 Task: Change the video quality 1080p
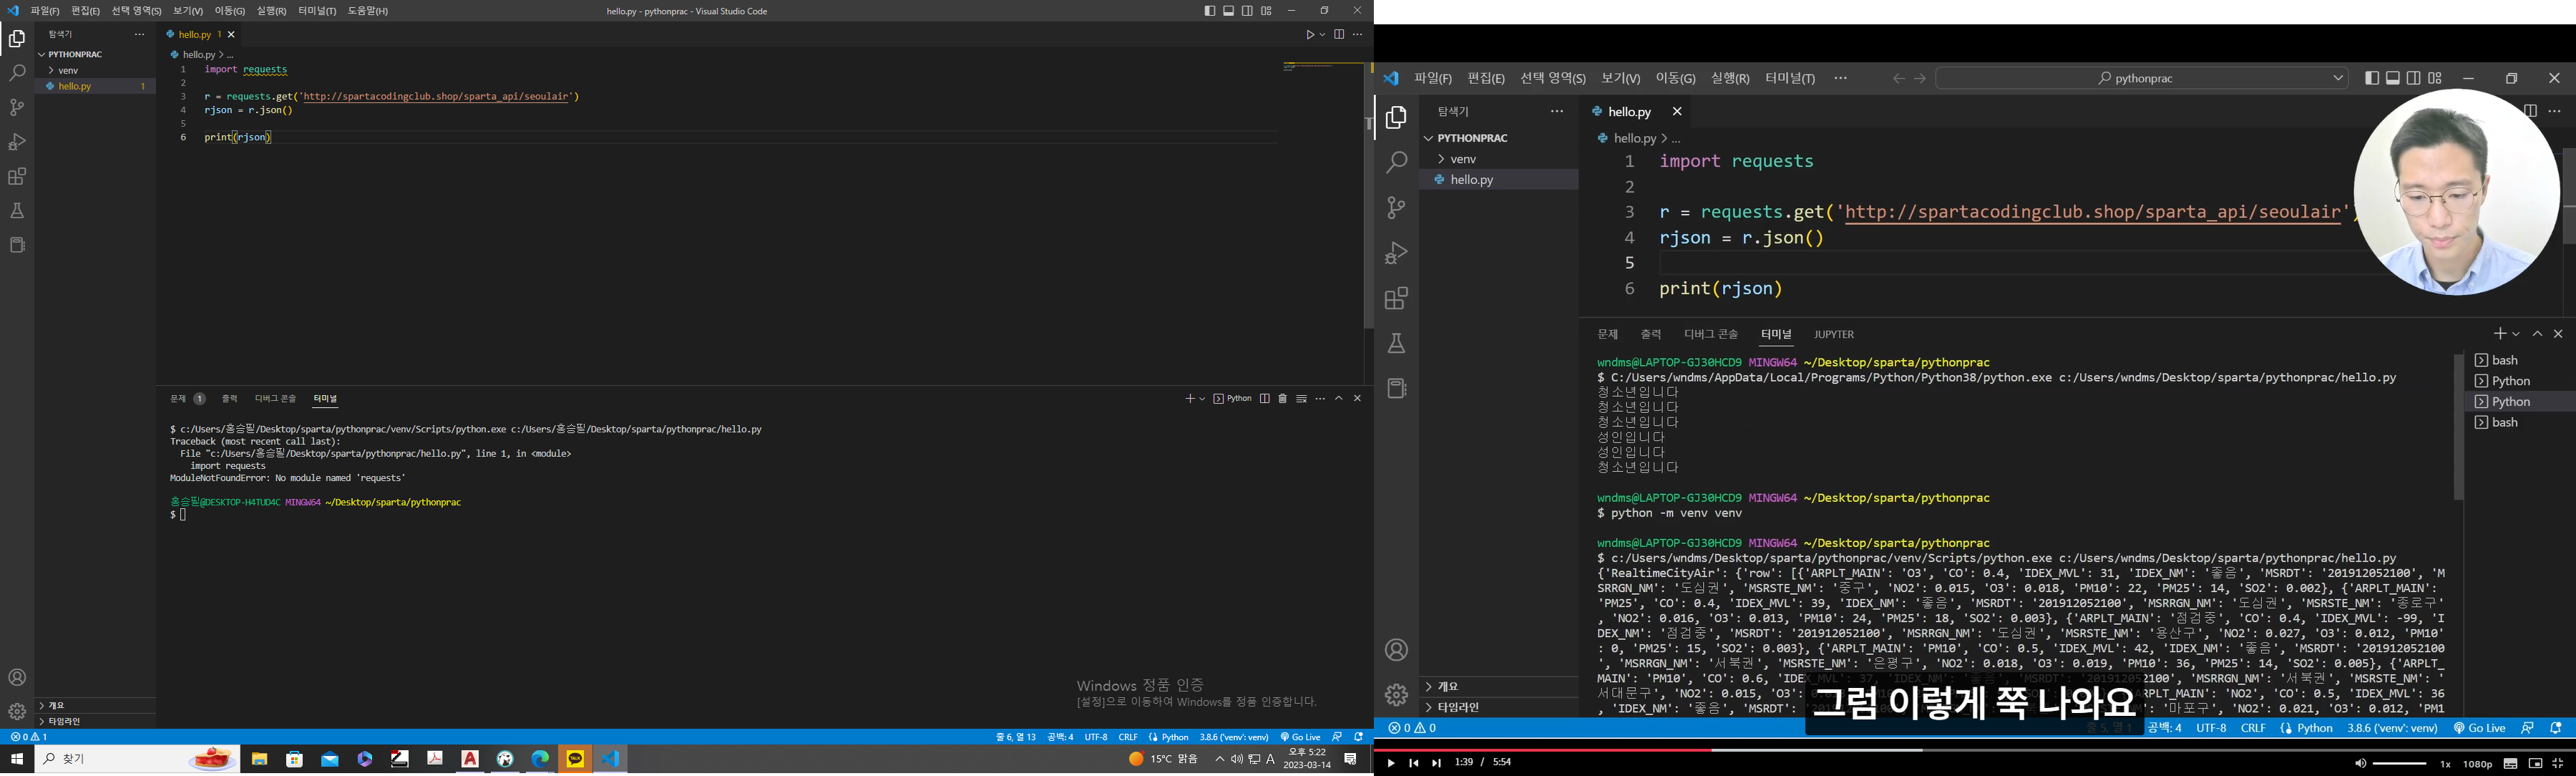[2477, 764]
